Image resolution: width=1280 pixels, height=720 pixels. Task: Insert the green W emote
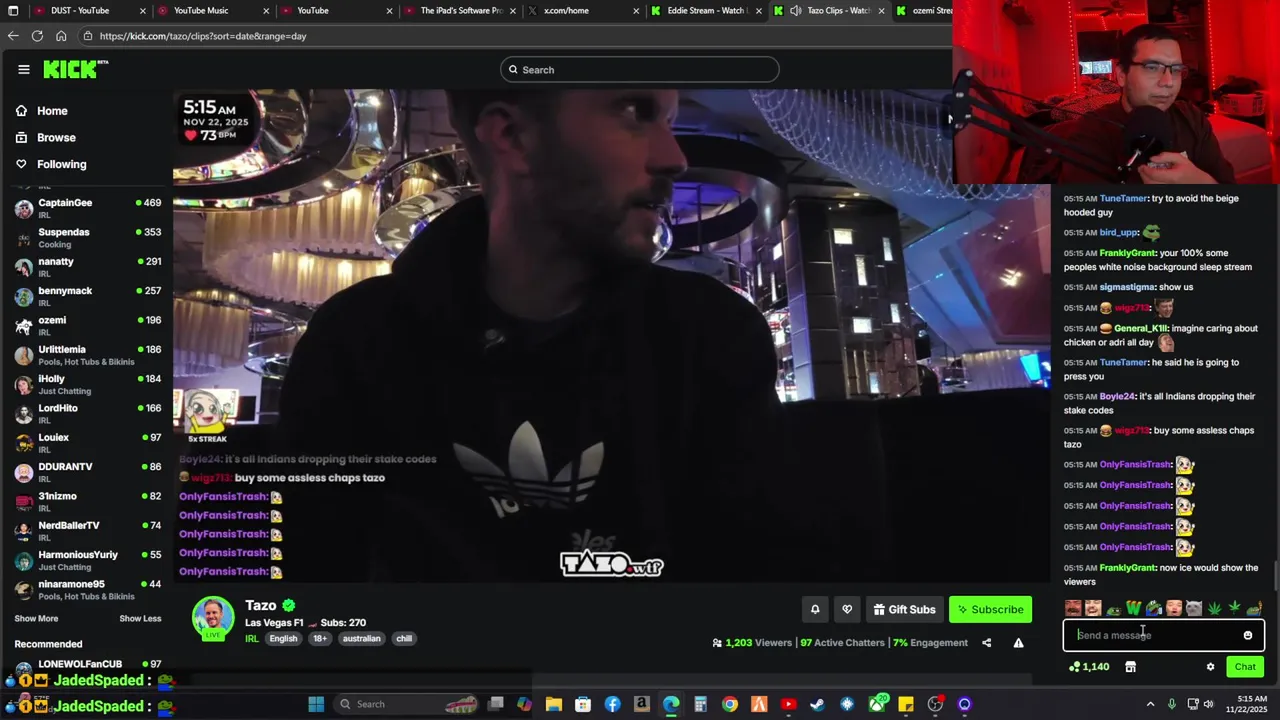point(1133,608)
